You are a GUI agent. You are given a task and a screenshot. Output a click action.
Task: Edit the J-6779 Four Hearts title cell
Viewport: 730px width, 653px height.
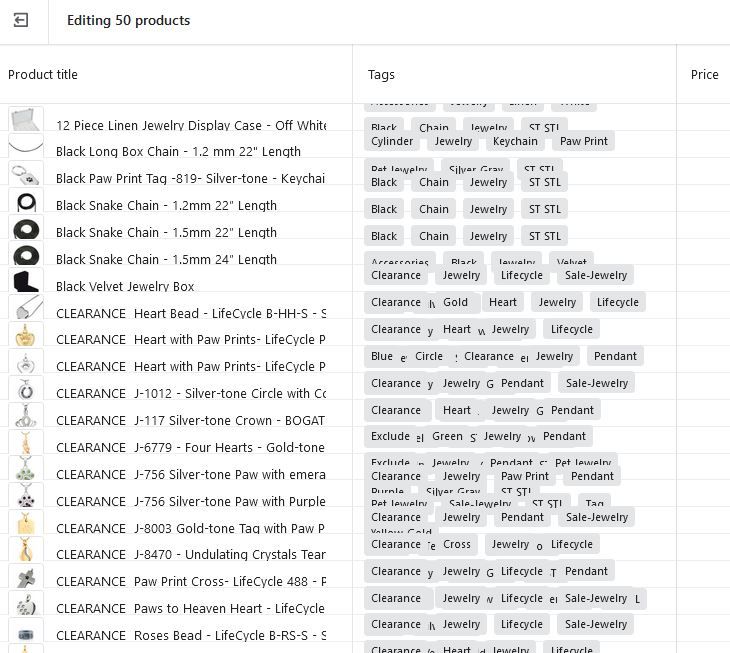pos(190,448)
